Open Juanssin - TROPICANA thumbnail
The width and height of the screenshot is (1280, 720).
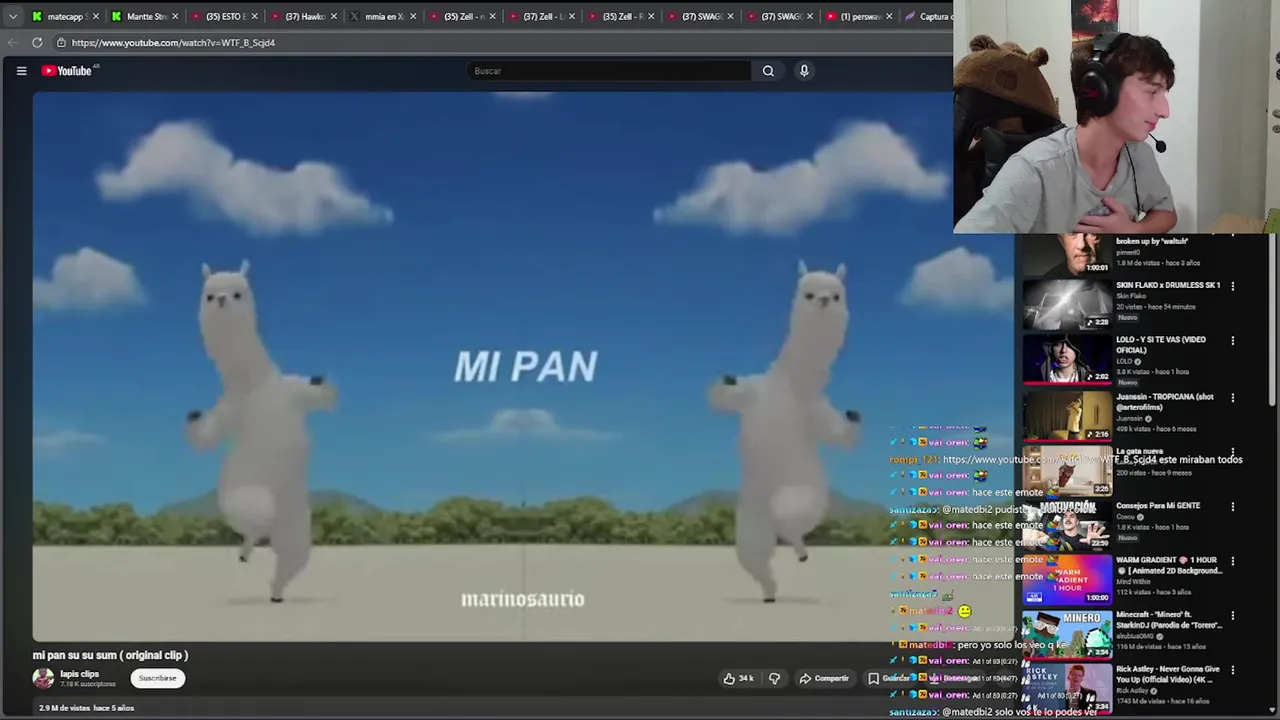point(1066,415)
